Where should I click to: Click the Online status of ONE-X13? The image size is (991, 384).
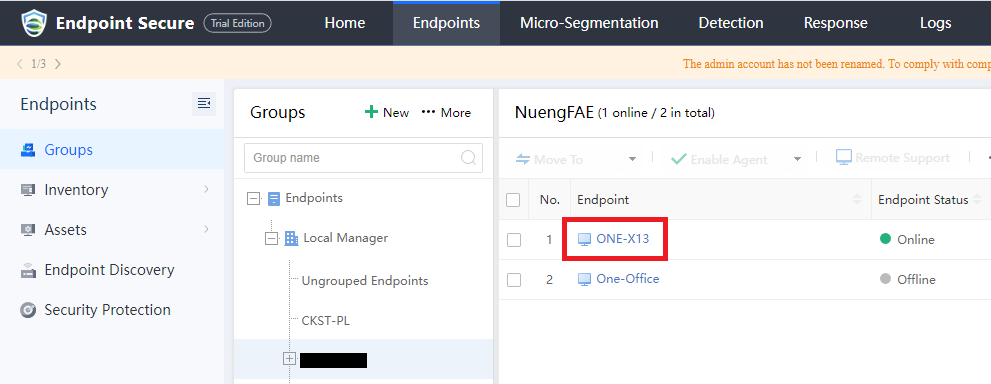pyautogui.click(x=907, y=239)
